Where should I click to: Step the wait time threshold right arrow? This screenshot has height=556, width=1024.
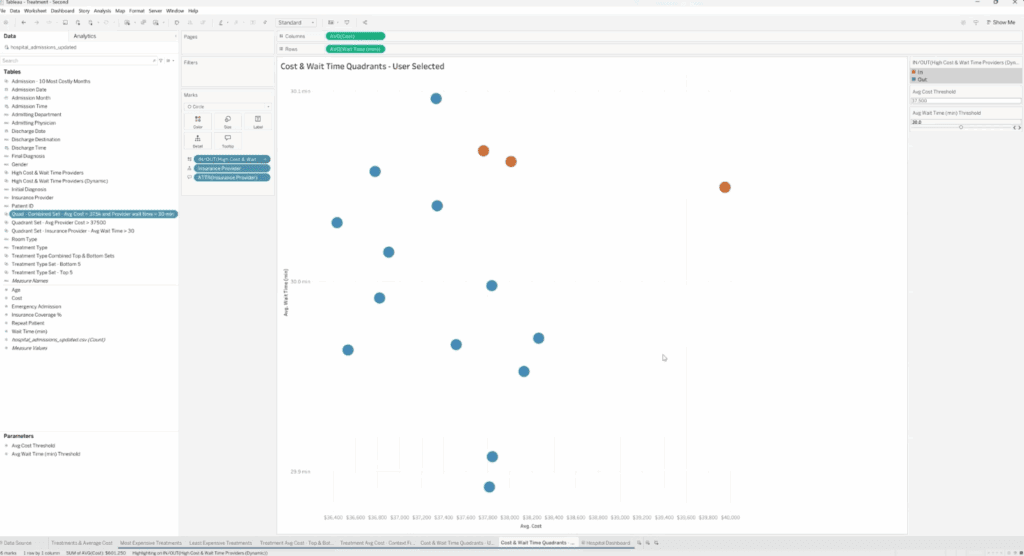(1019, 127)
